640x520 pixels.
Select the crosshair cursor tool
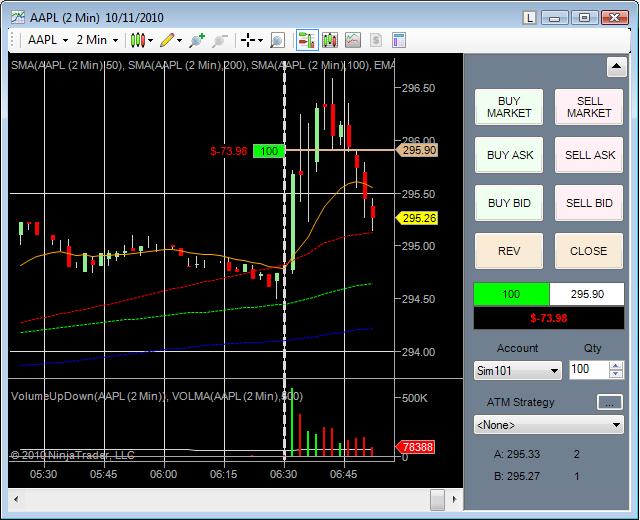[248, 40]
